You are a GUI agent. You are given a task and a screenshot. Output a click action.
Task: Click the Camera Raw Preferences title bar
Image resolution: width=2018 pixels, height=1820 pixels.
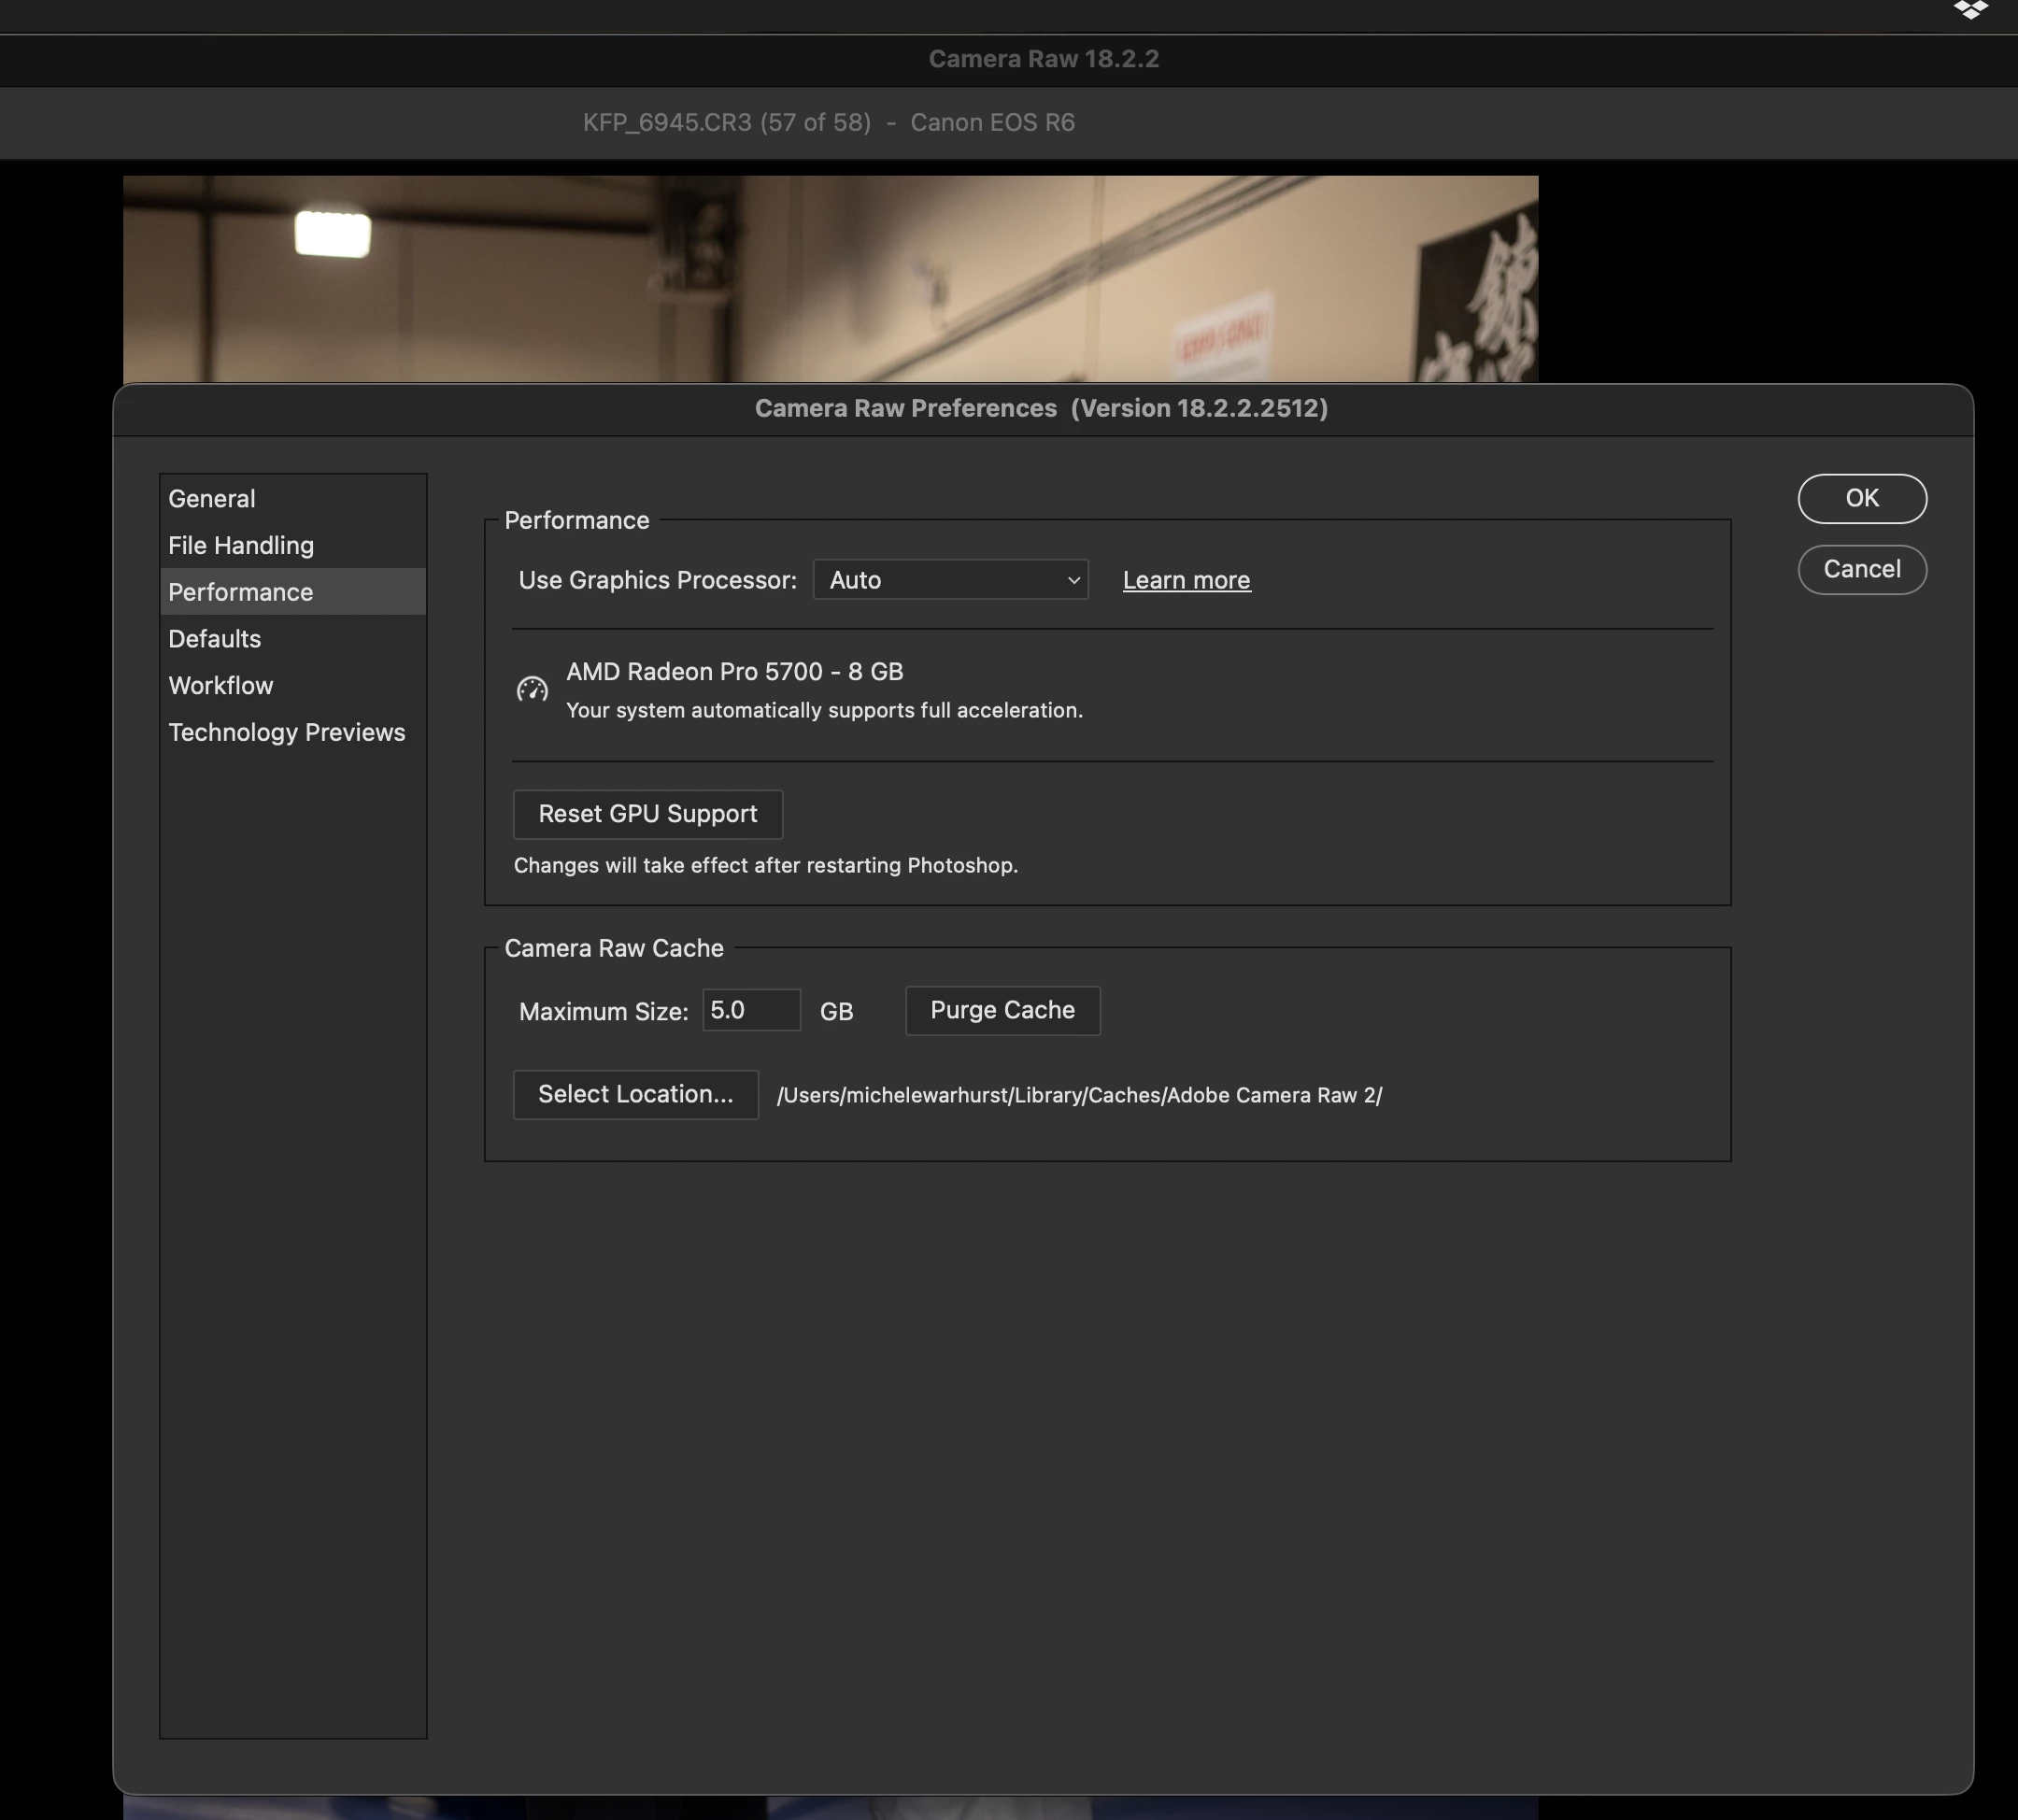[1041, 409]
